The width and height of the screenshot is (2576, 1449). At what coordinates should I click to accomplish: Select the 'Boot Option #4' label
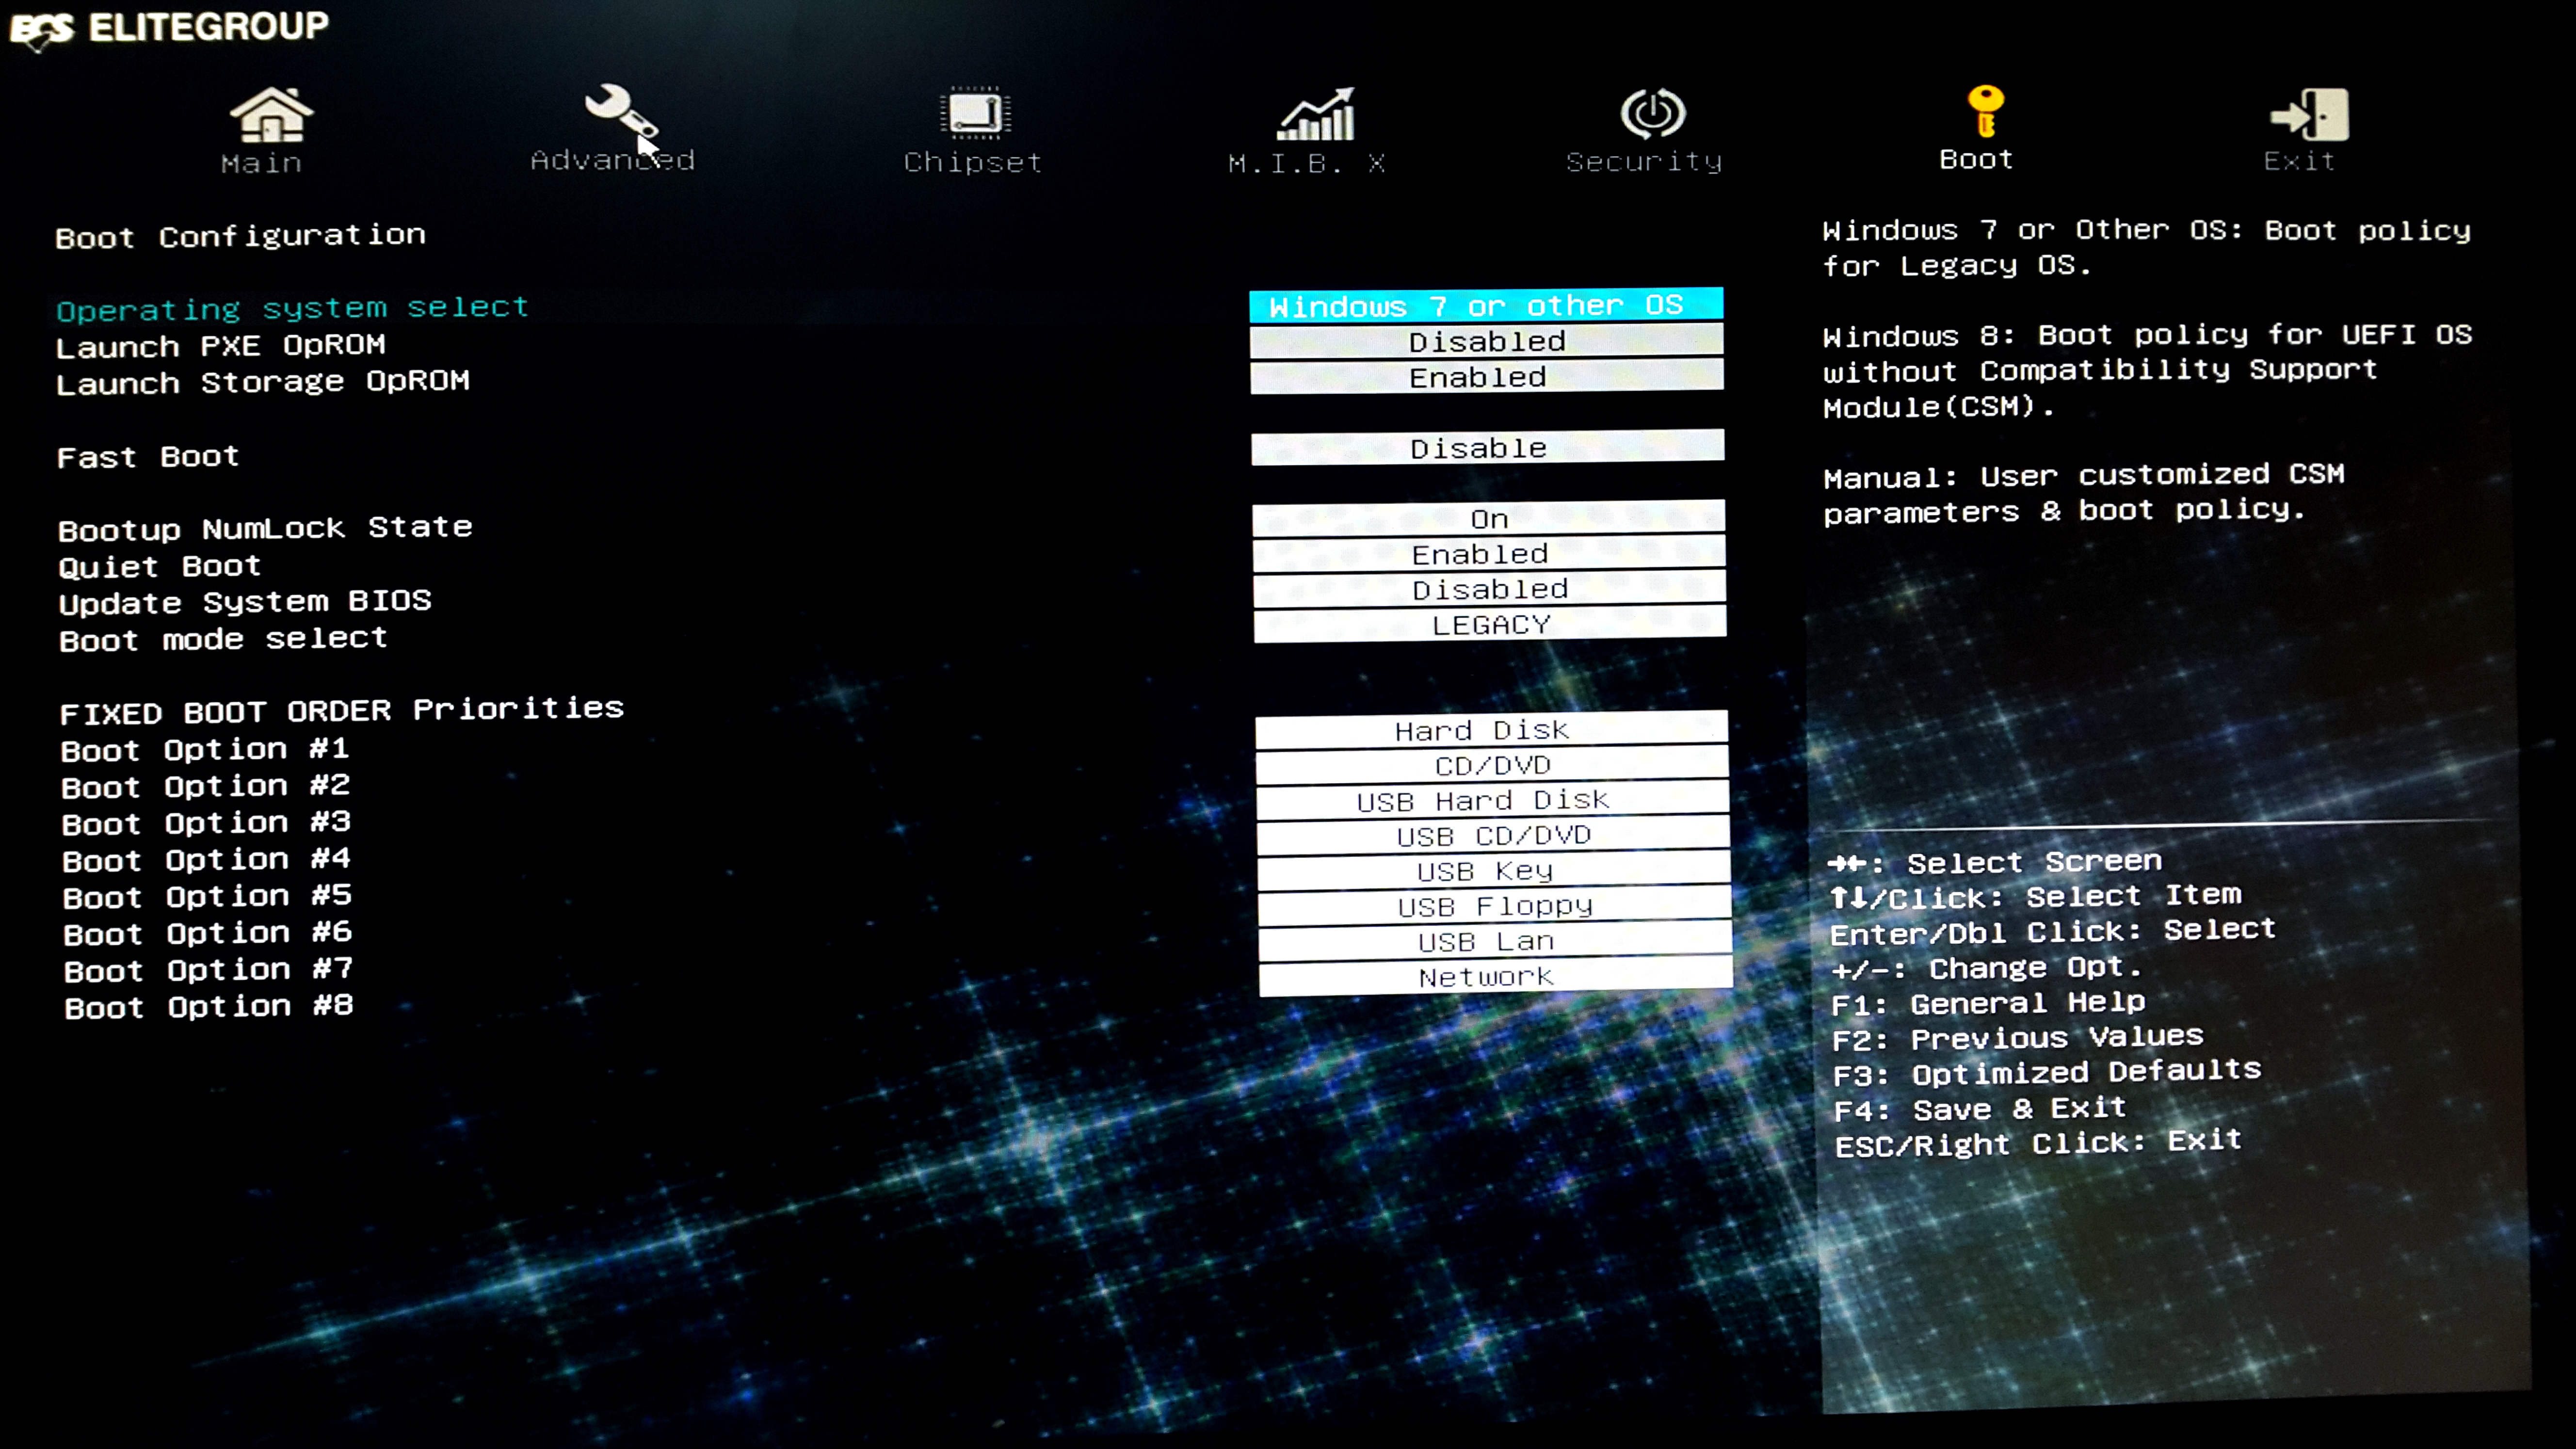tap(207, 860)
